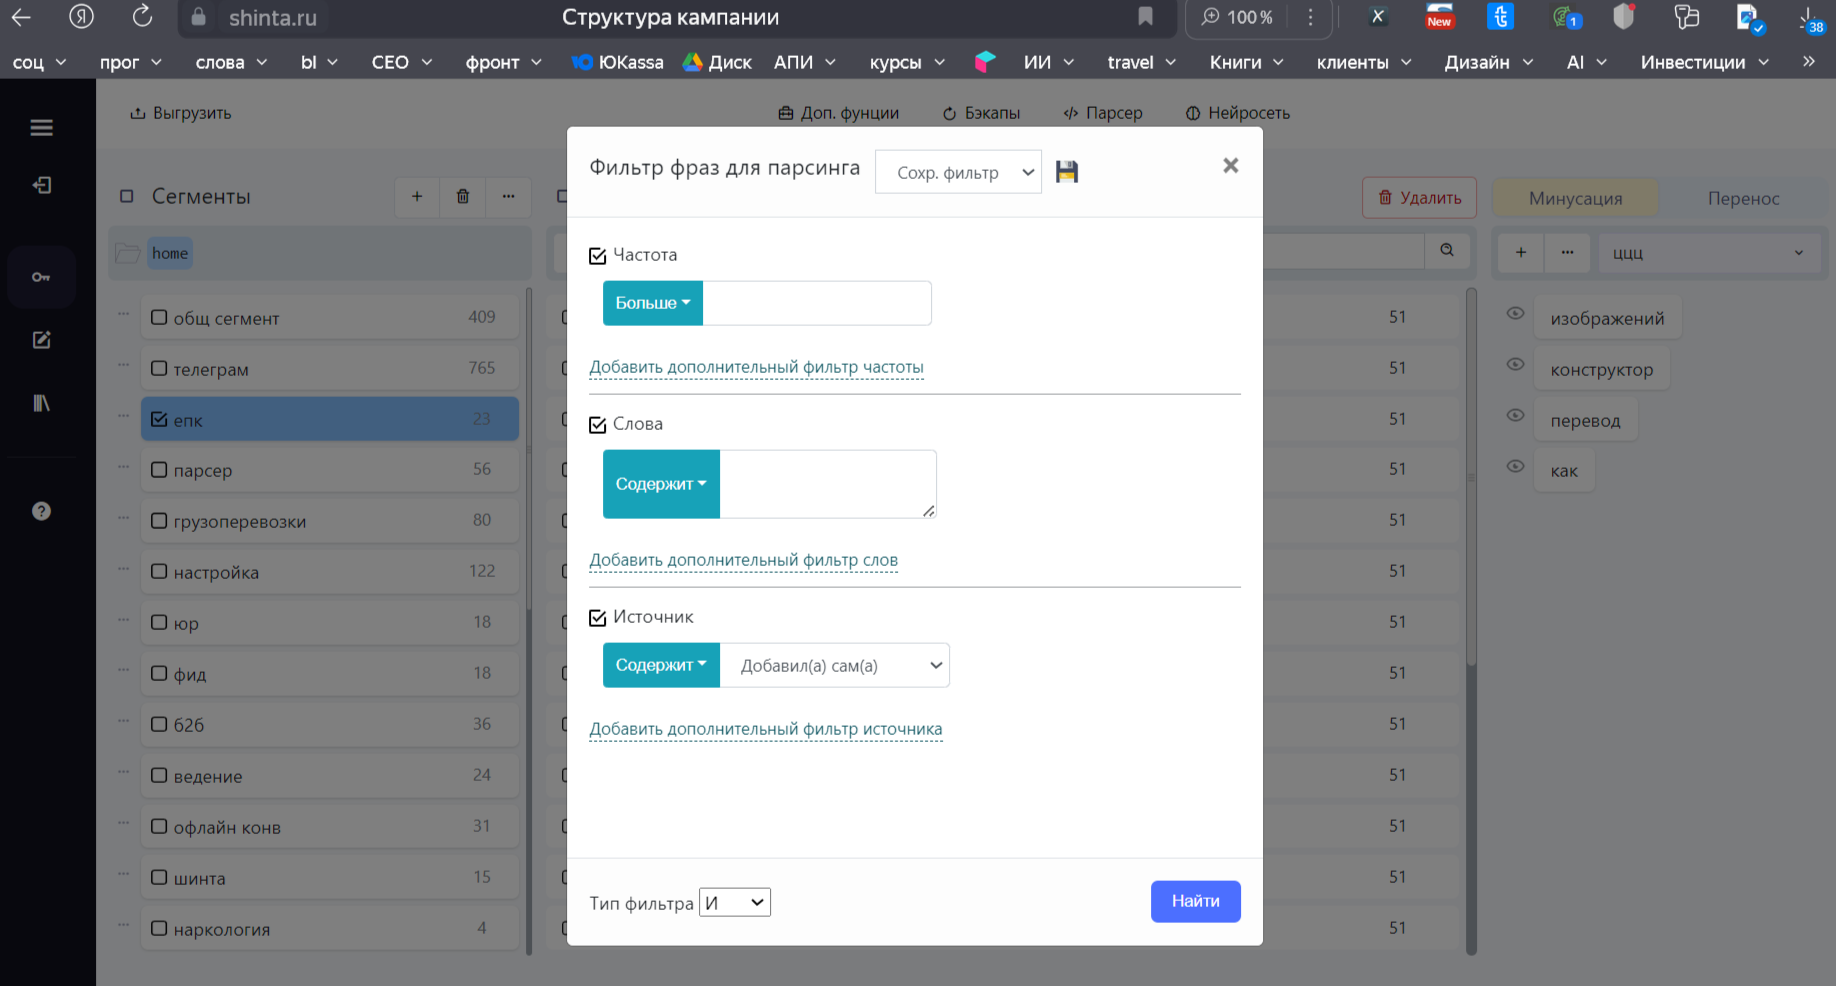The height and width of the screenshot is (986, 1836).
Task: Open the Yandex browser home icon
Action: click(x=82, y=16)
